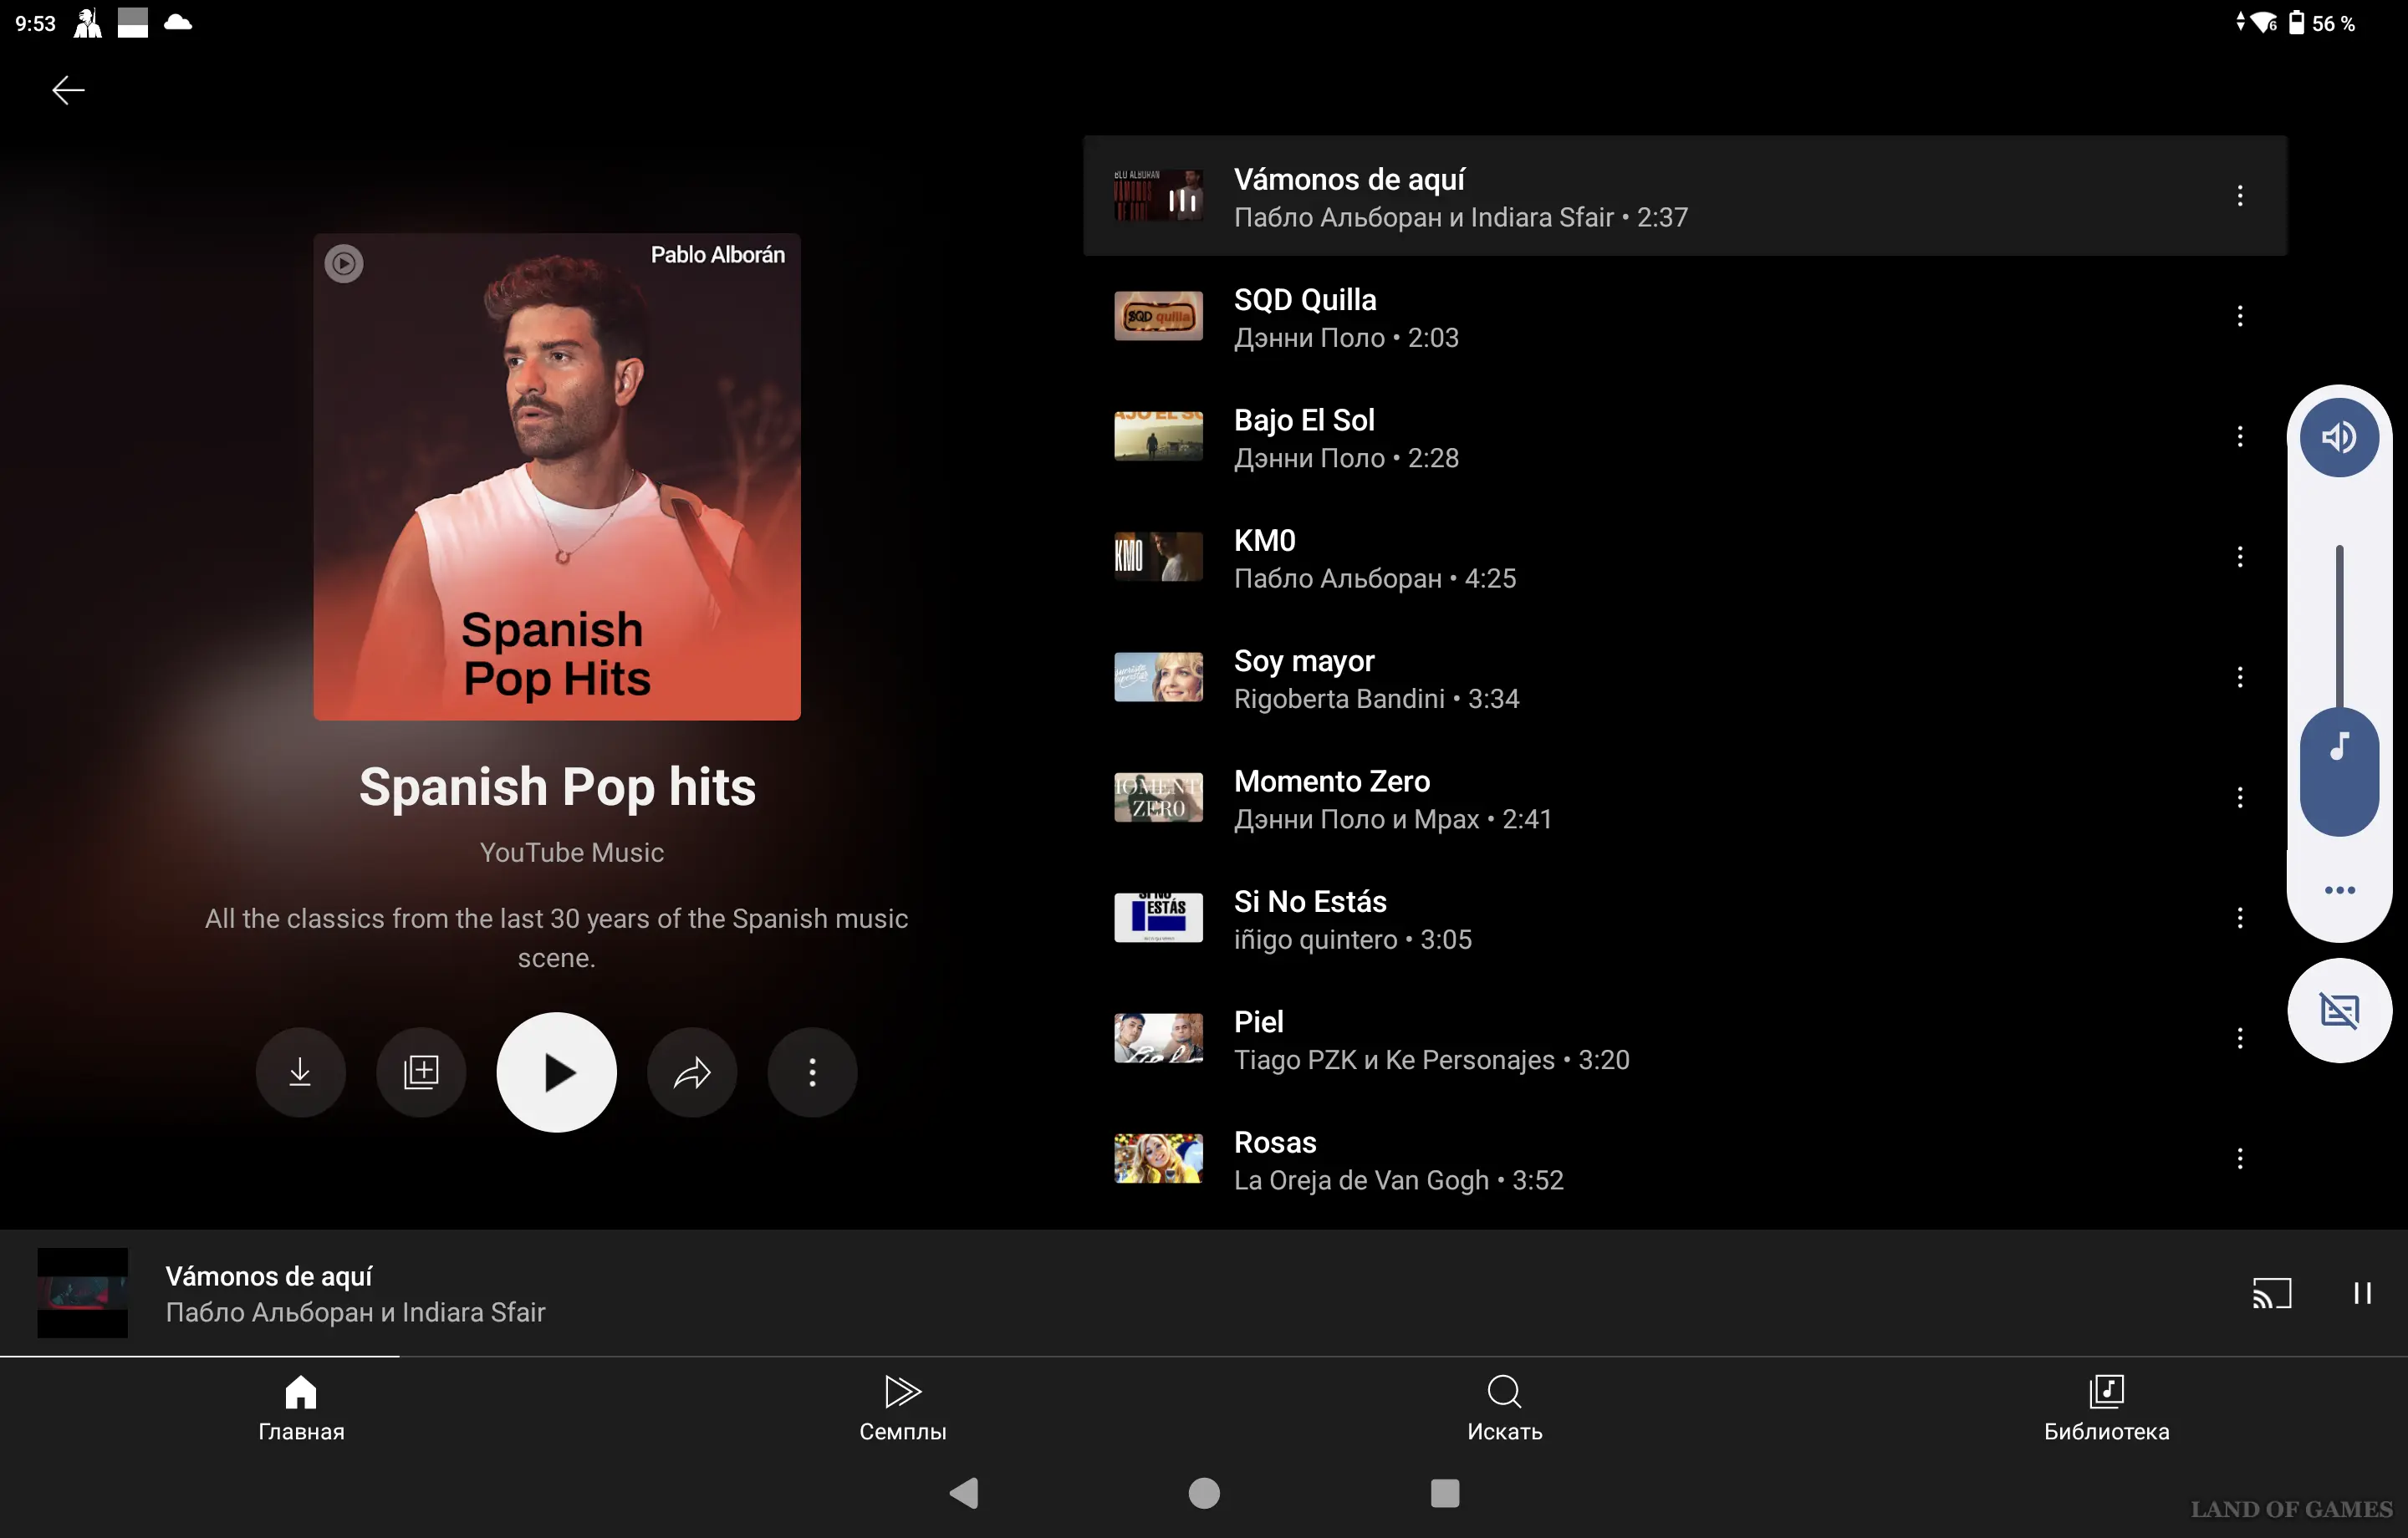The width and height of the screenshot is (2408, 1538).
Task: Share the Spanish Pop hits playlist
Action: click(692, 1072)
